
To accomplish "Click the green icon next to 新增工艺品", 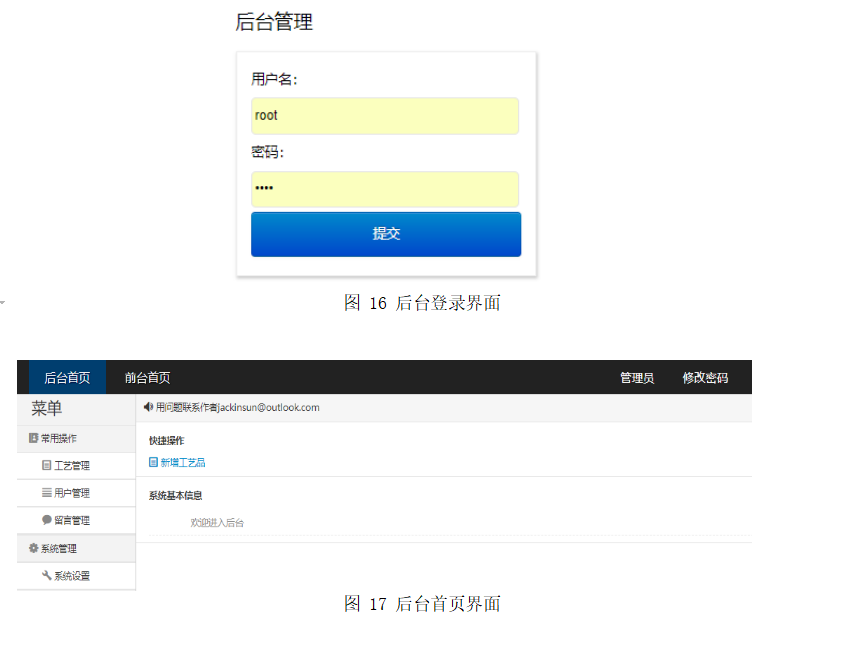I will pos(150,462).
